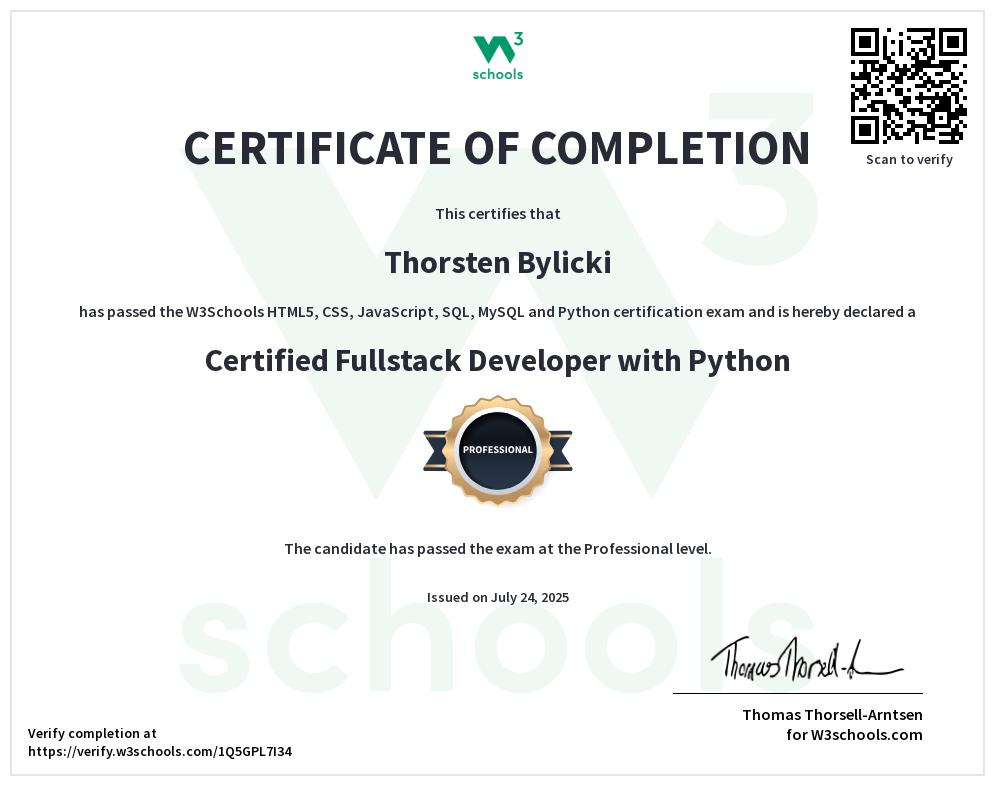Image resolution: width=995 pixels, height=786 pixels.
Task: Click the sentence about passing at Professional level
Action: point(498,548)
